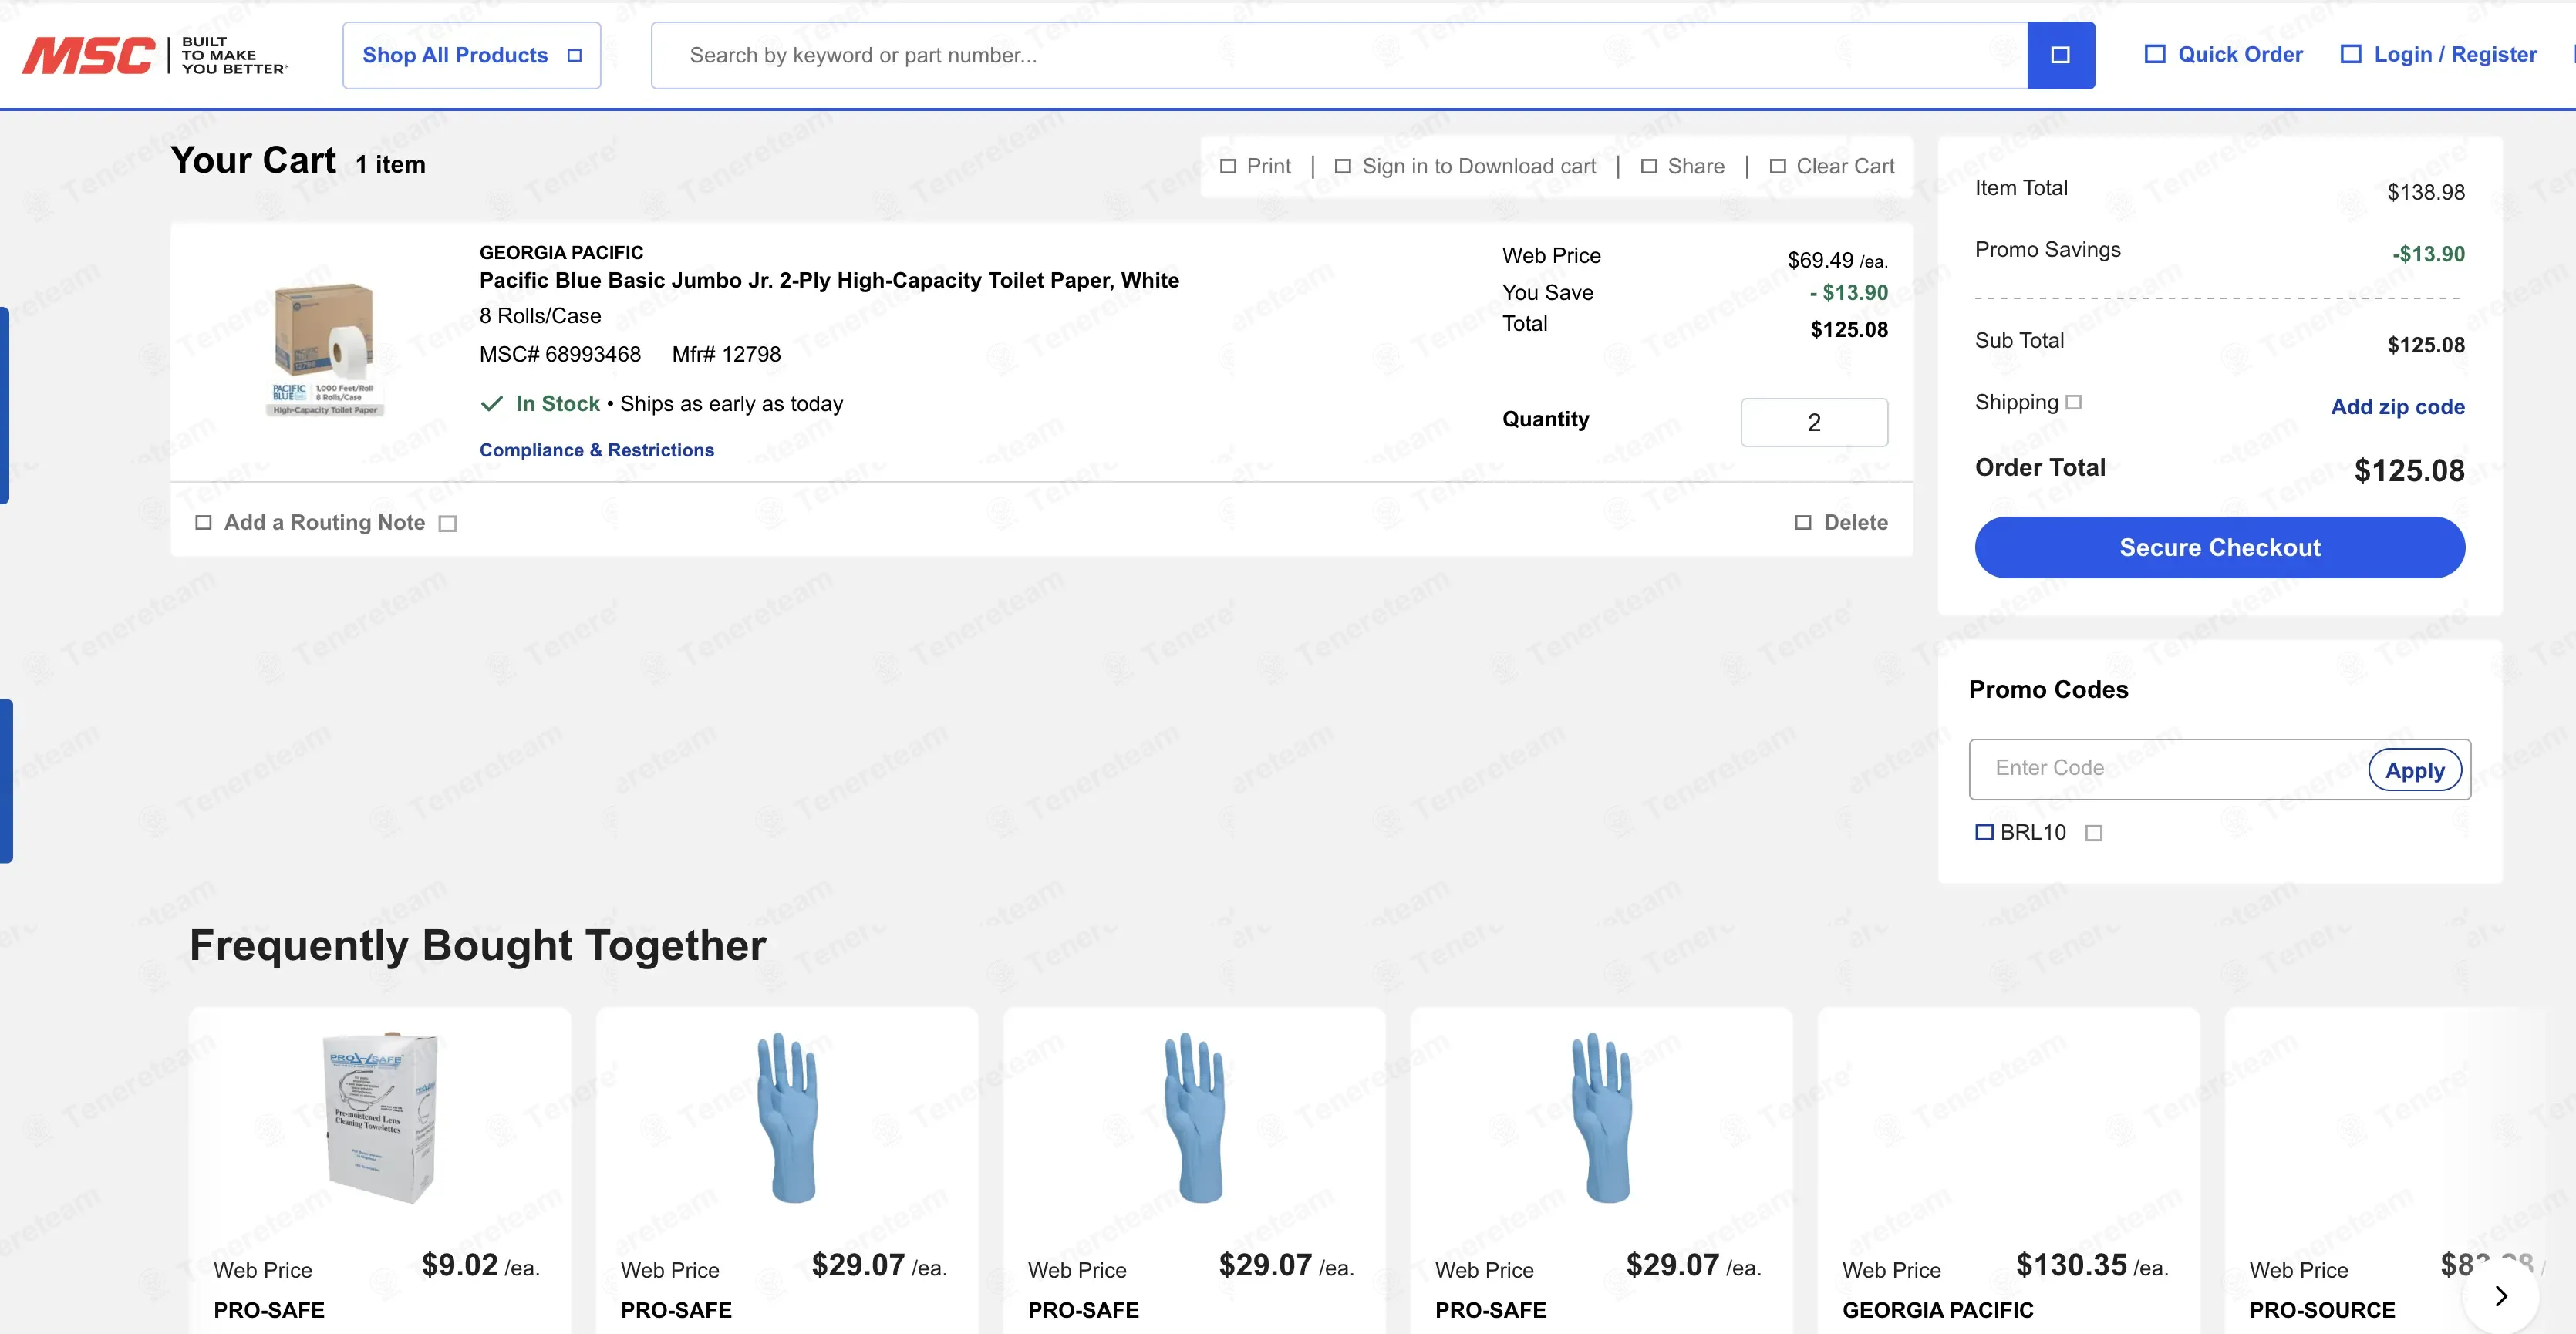Click the blue search submit button
Screen dimensions: 2576x1334
pyautogui.click(x=2060, y=55)
